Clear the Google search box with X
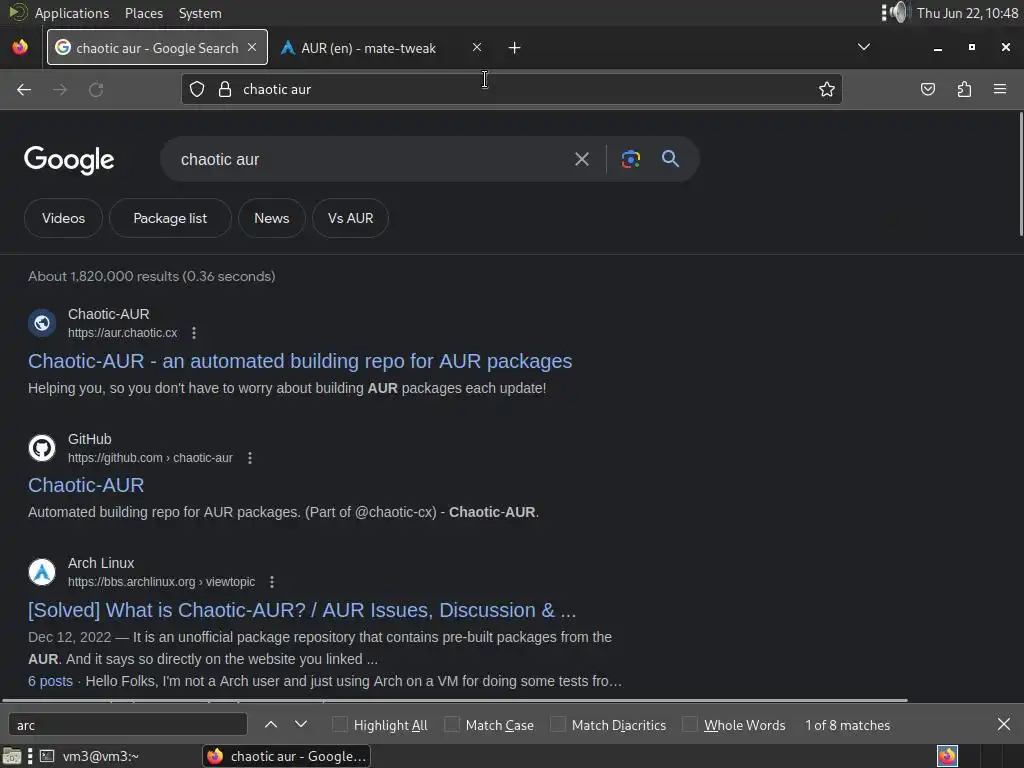This screenshot has height=768, width=1024. (582, 159)
